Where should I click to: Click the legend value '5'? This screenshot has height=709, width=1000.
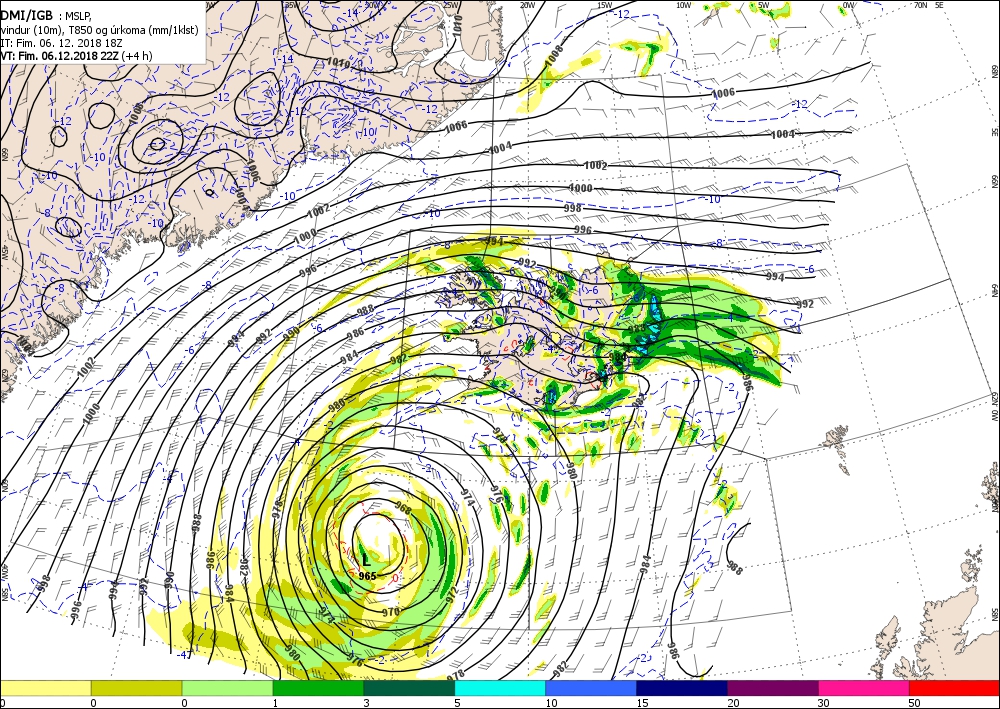[x=457, y=703]
